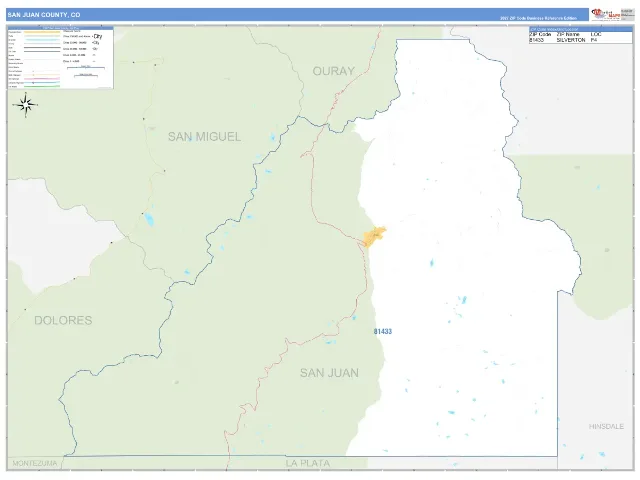The height and width of the screenshot is (480, 640).
Task: Click the legend box title bar
Action: point(60,28)
